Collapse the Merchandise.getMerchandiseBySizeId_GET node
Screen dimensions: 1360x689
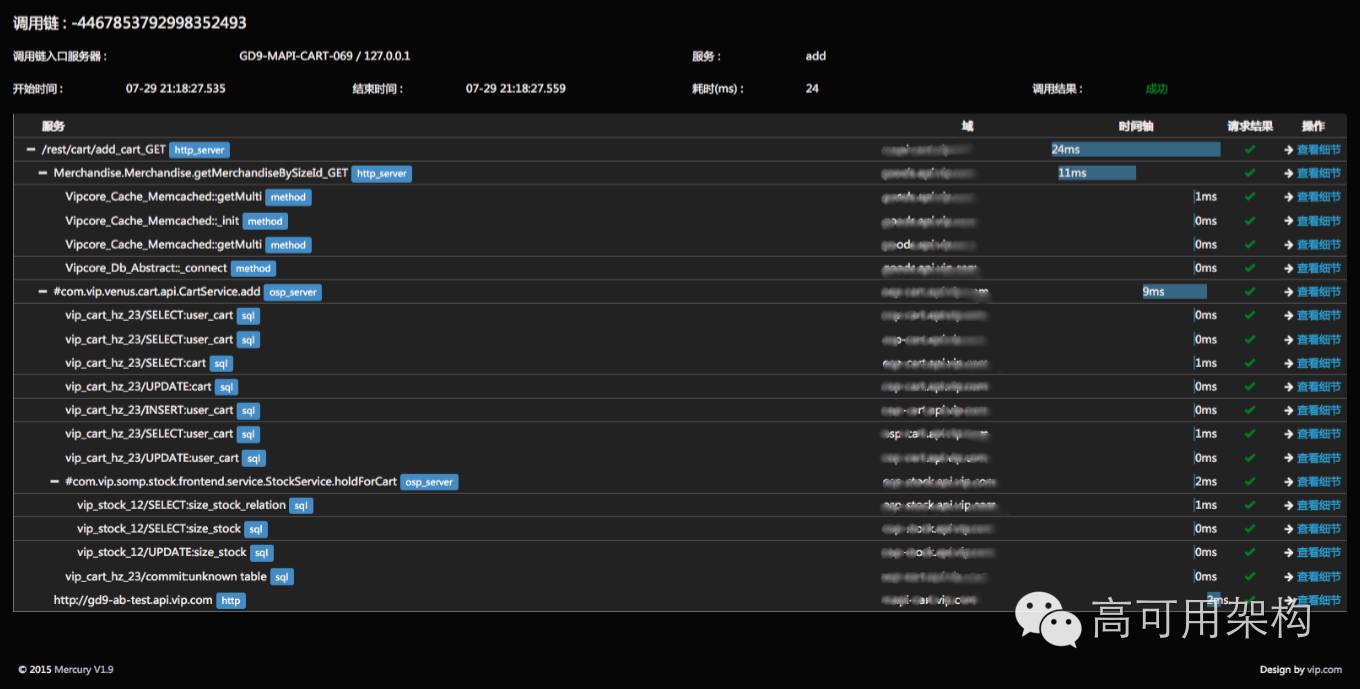[x=43, y=173]
